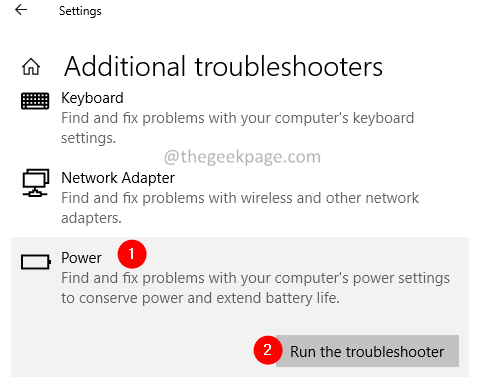
Task: Click the computer's power settings description line
Action: click(x=255, y=278)
